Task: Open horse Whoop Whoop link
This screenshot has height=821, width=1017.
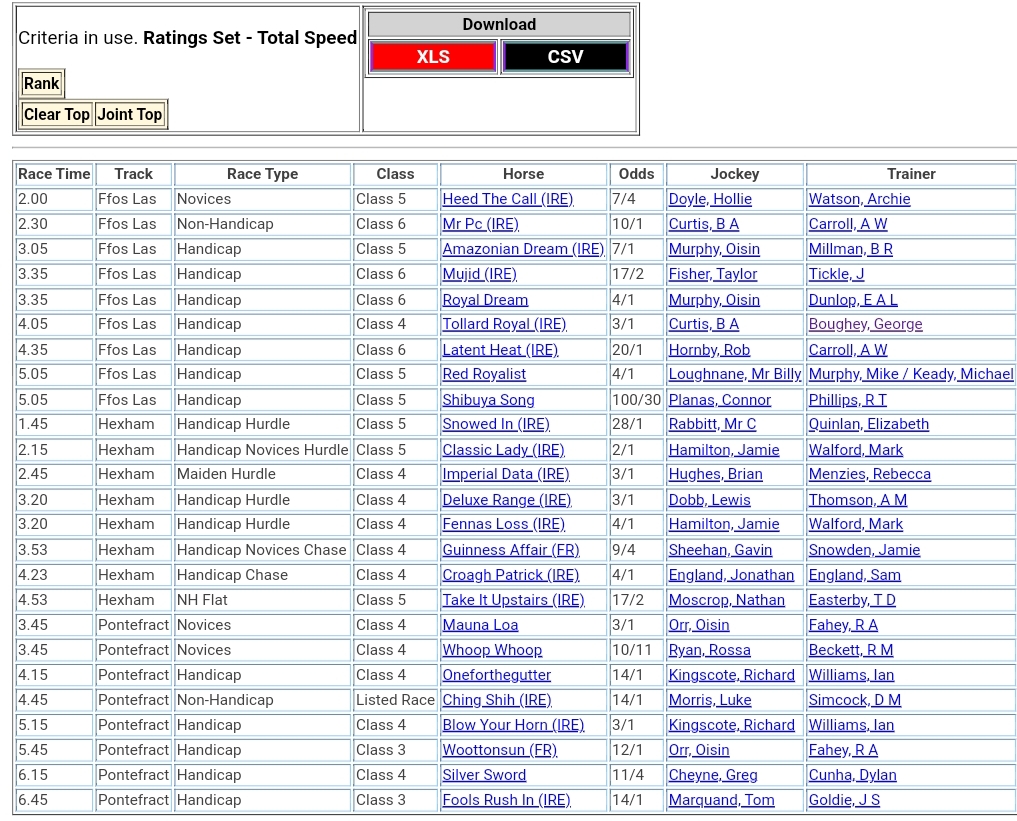Action: pyautogui.click(x=492, y=650)
